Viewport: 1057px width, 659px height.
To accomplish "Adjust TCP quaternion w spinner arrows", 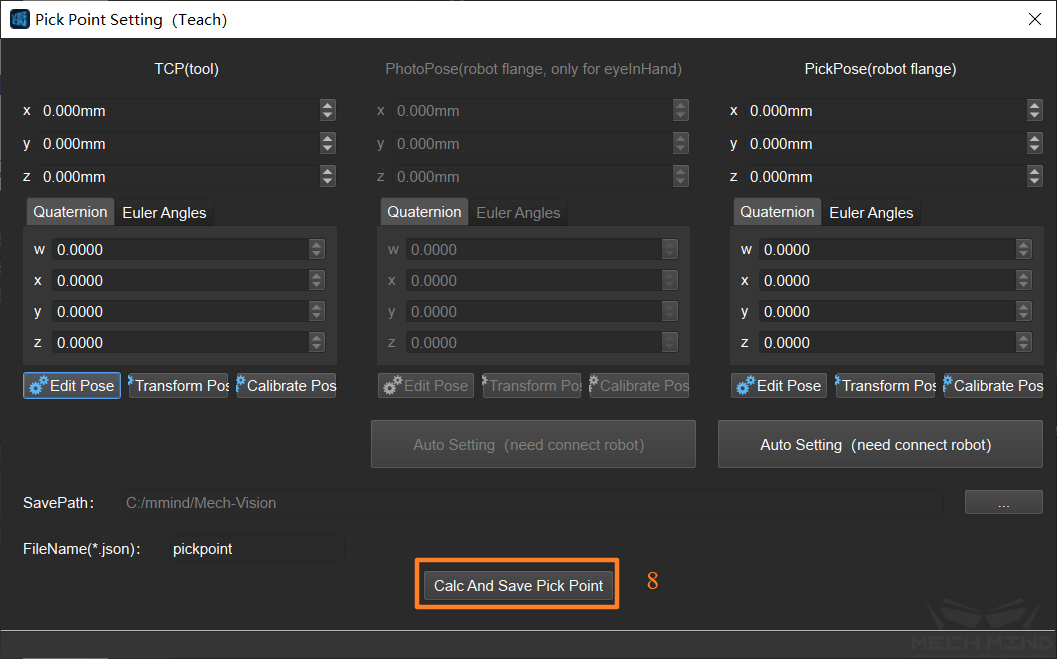I will 317,250.
